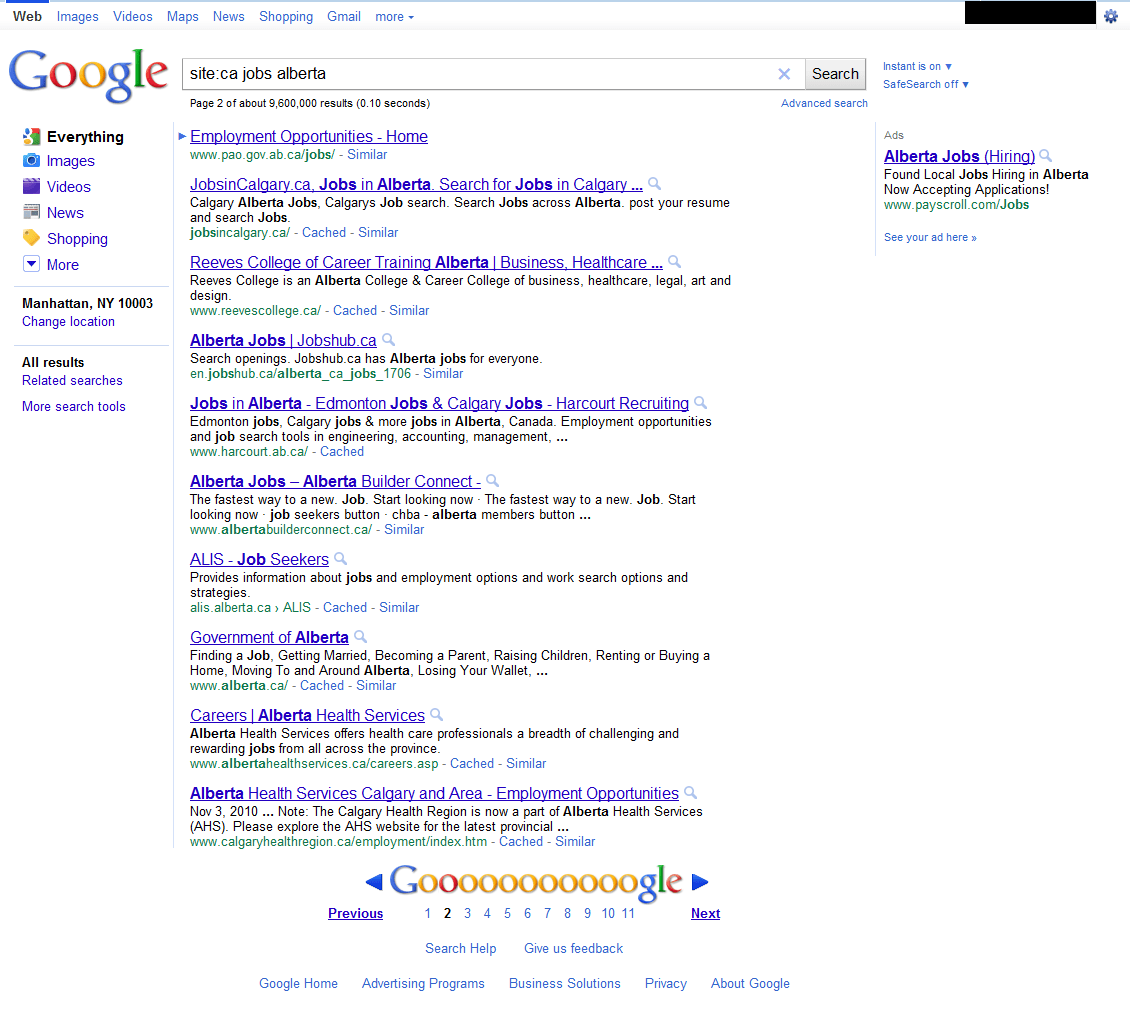Viewport: 1130px width, 1010px height.
Task: Go to results page 11
Action: pos(628,913)
